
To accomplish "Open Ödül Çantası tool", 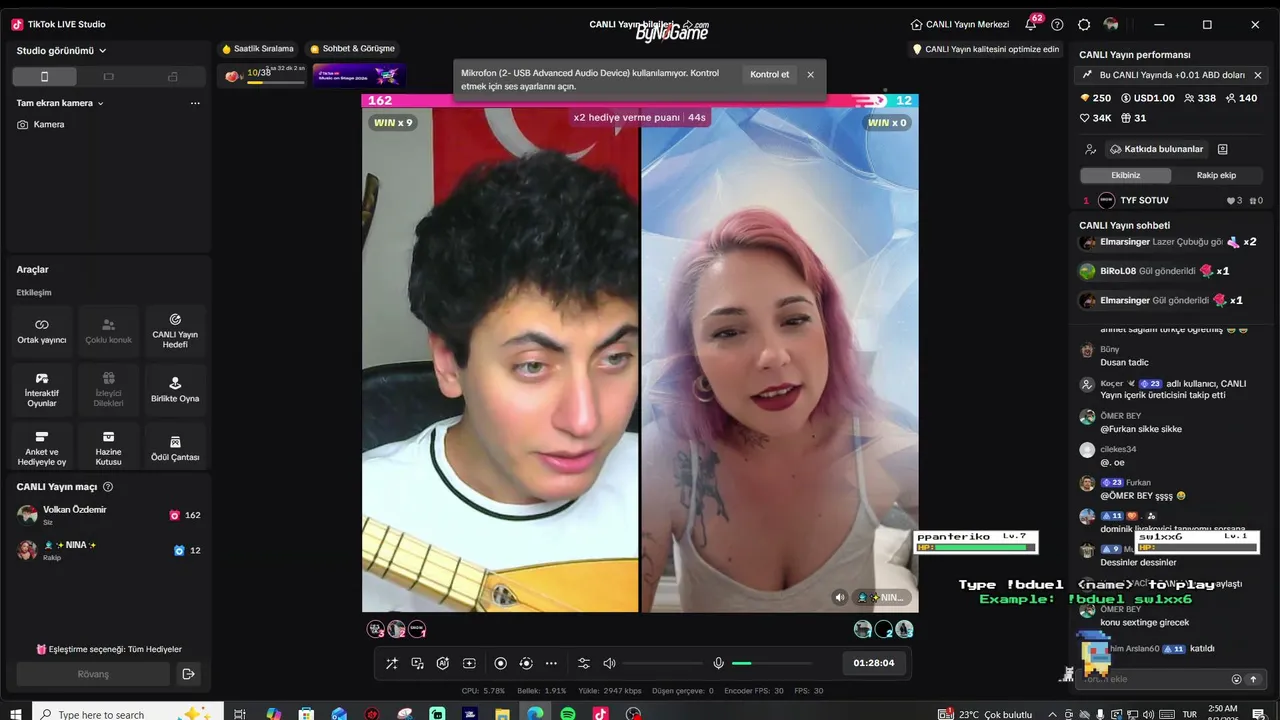I will (x=175, y=448).
